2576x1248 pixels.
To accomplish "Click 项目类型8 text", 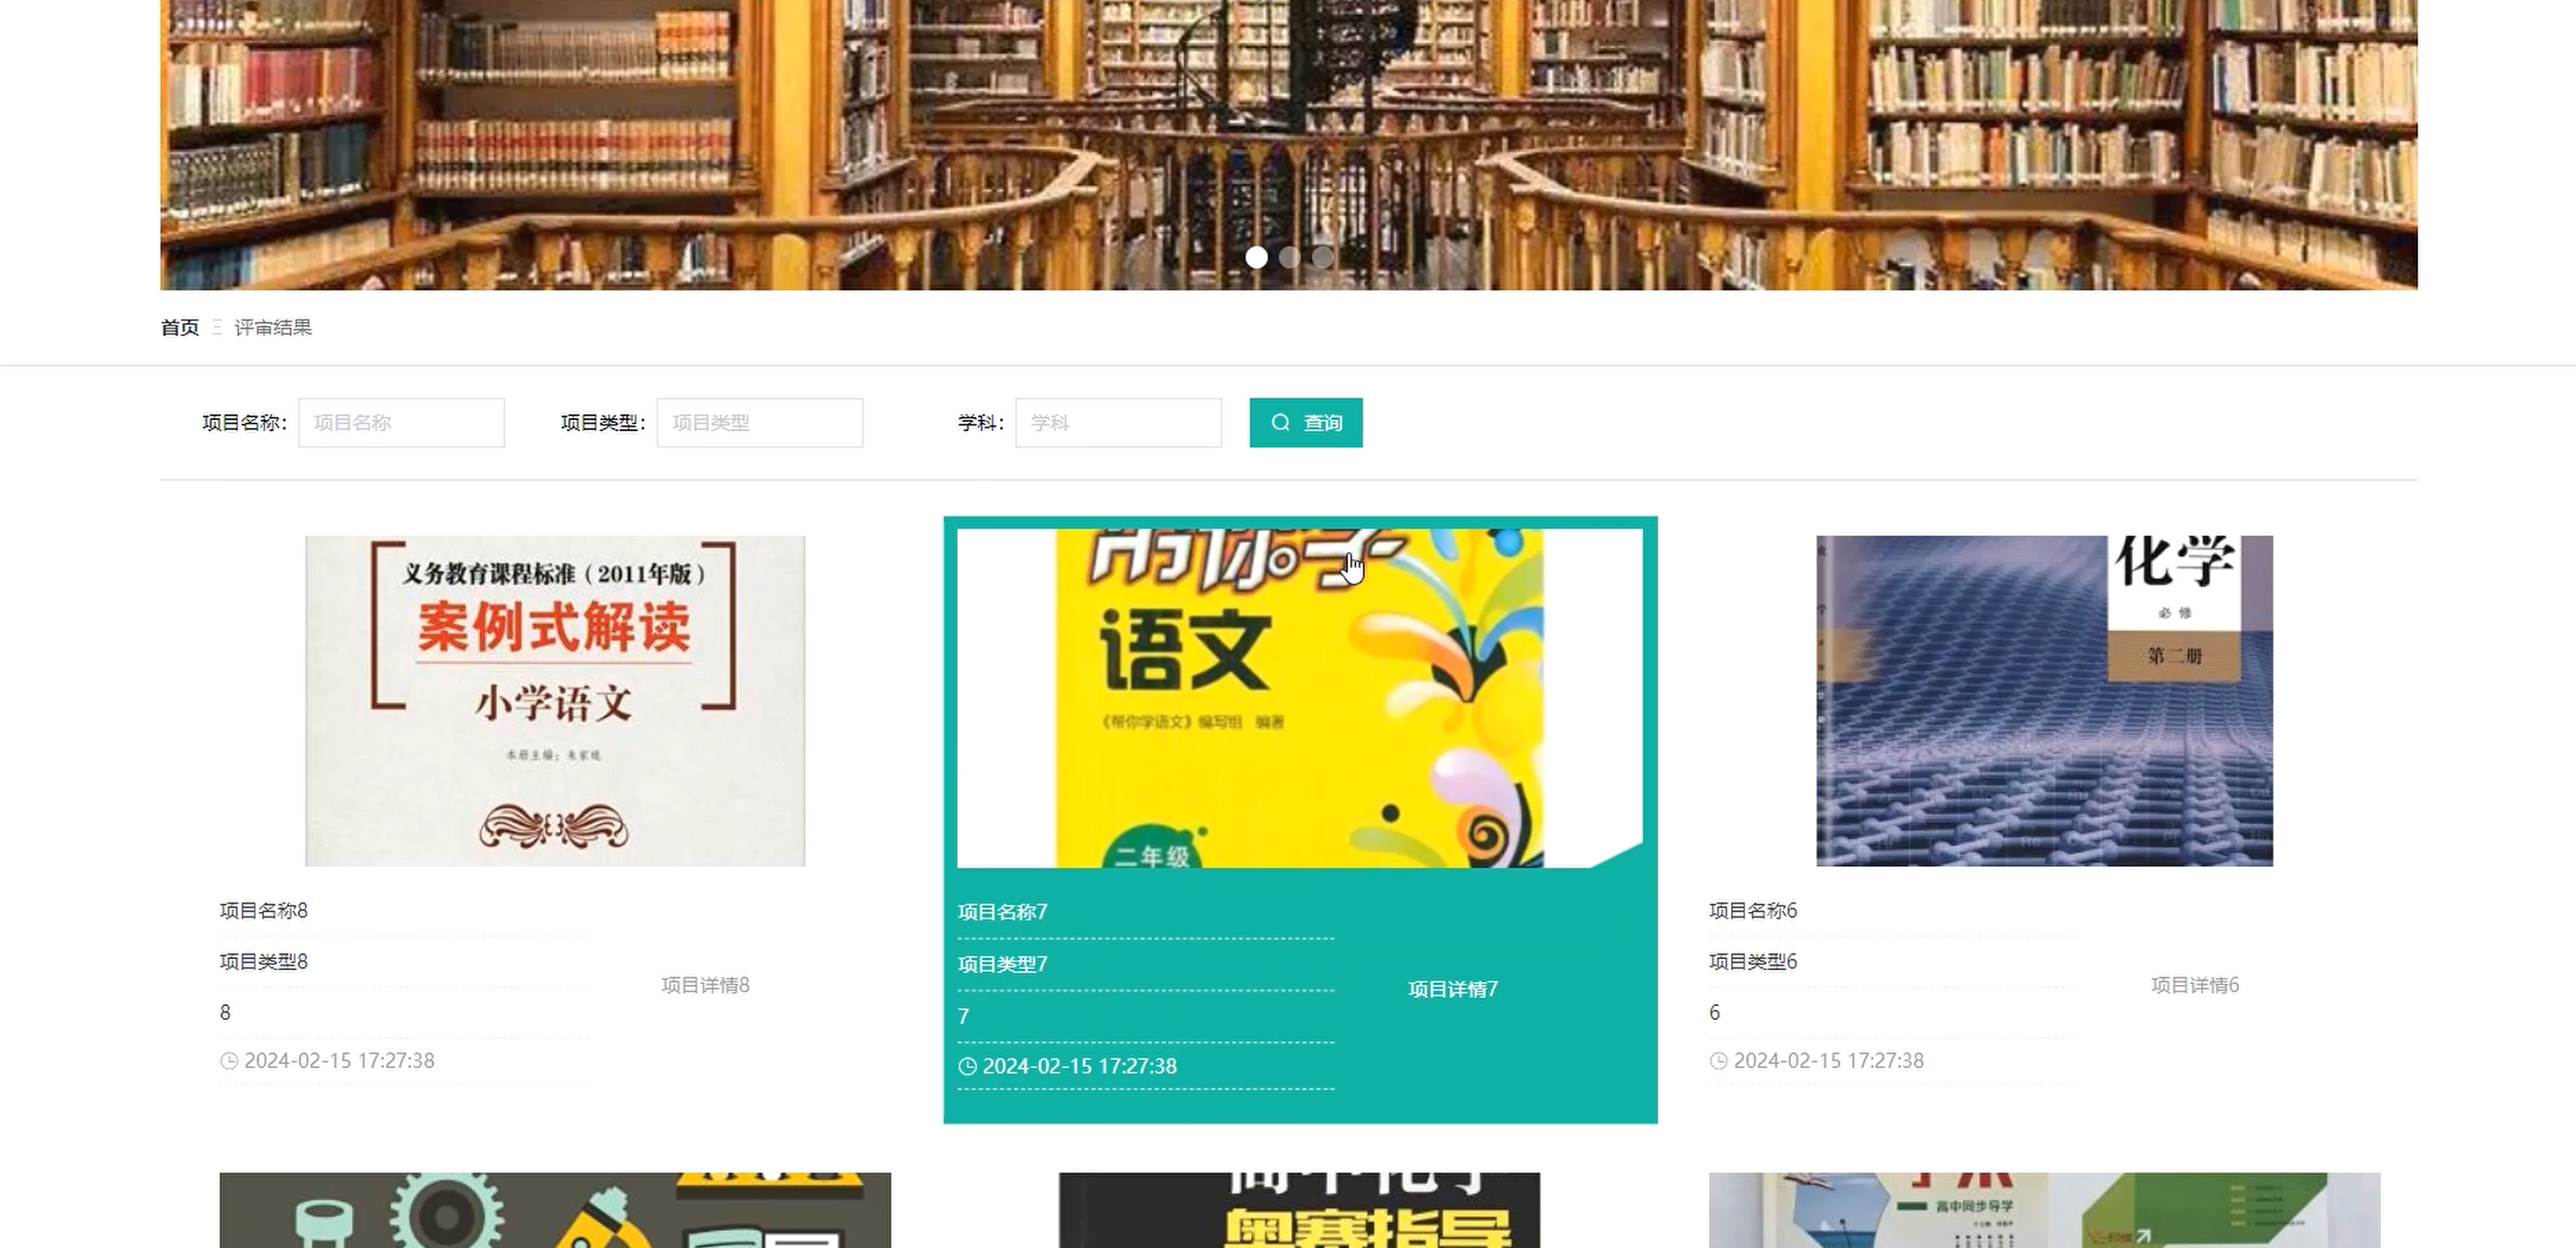I will point(264,961).
